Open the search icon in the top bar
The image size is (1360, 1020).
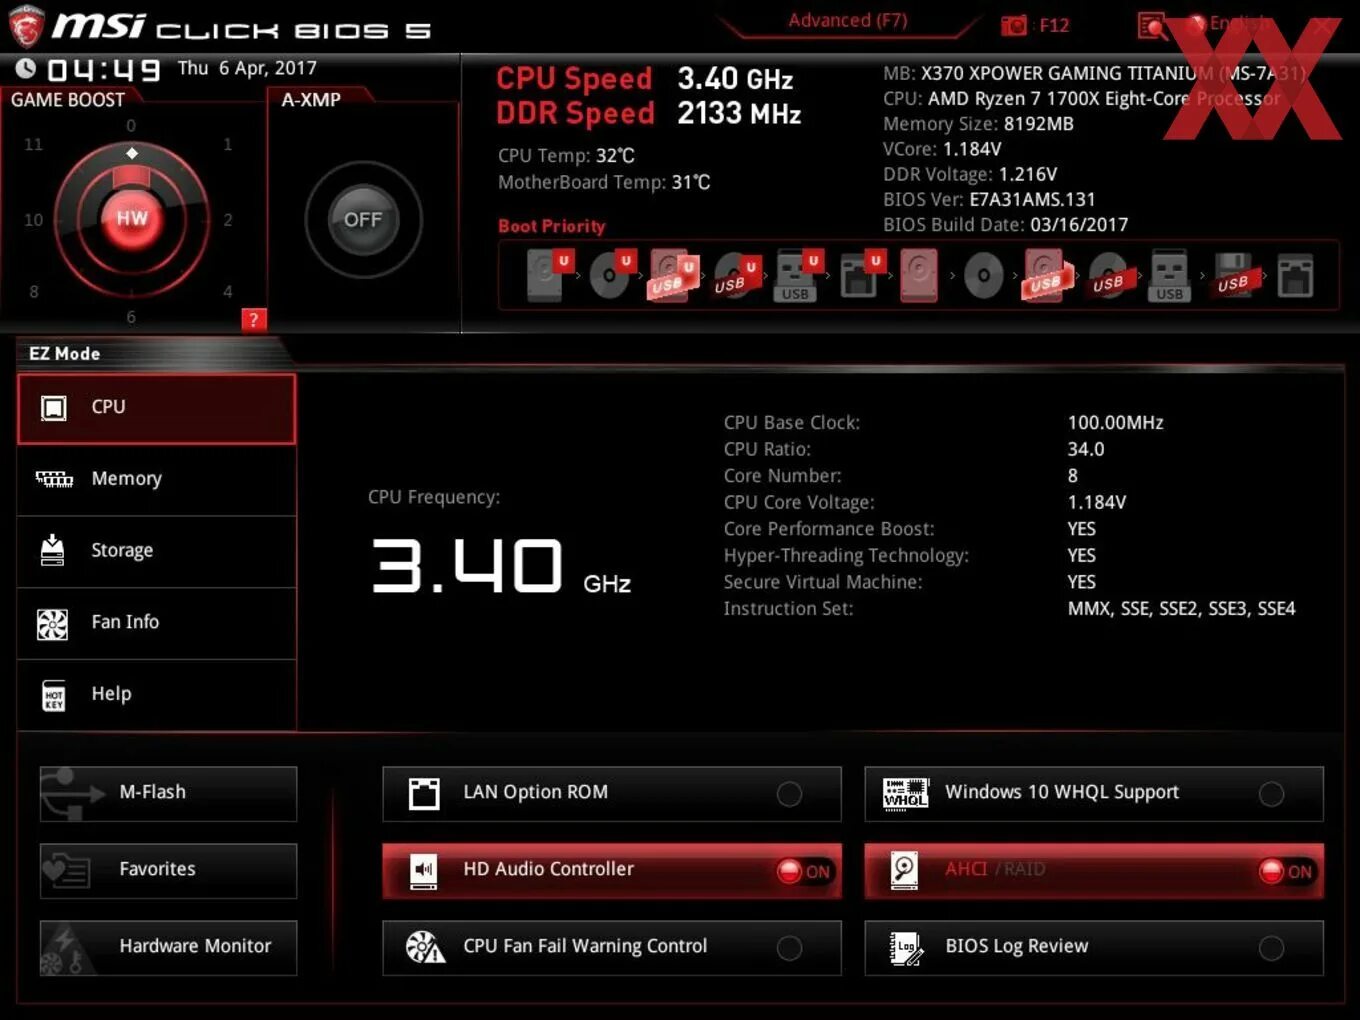(x=1152, y=26)
